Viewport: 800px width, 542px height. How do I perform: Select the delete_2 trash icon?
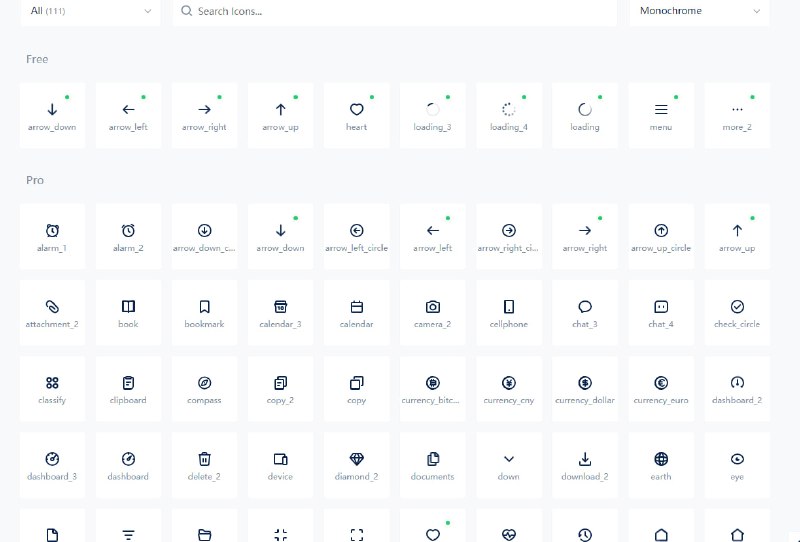pyautogui.click(x=204, y=459)
